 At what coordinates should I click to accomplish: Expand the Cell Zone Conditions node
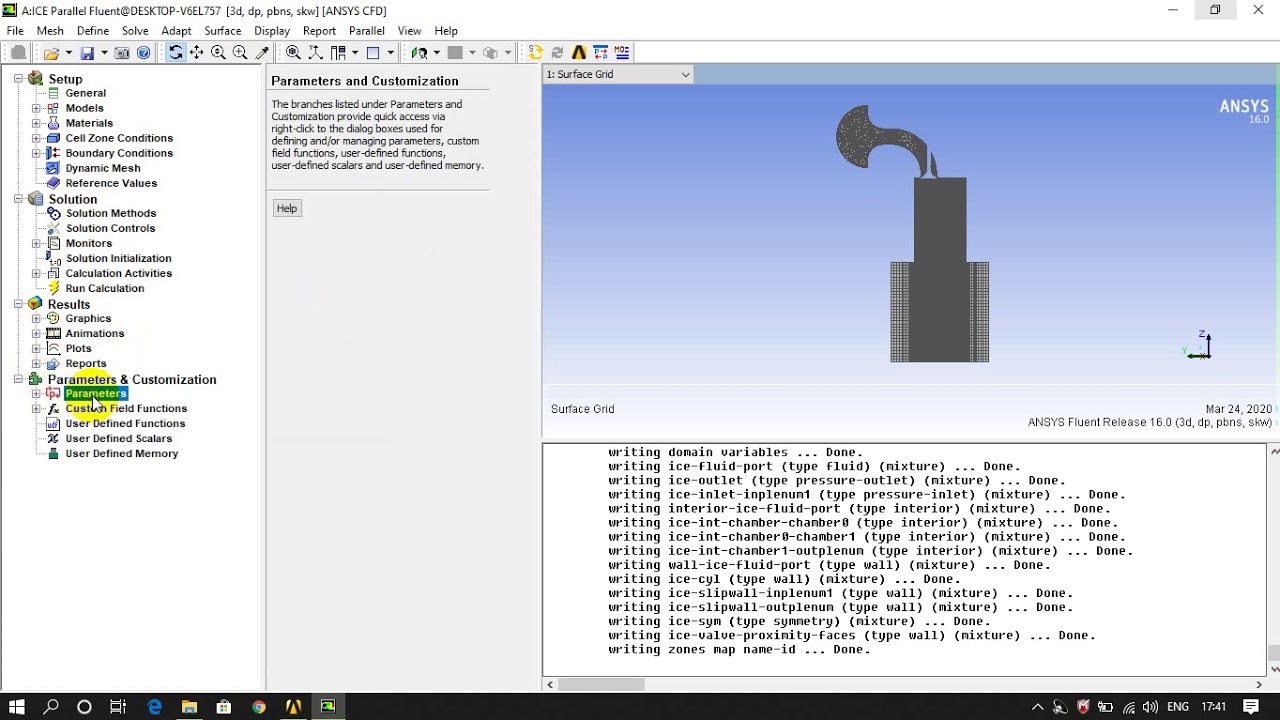pyautogui.click(x=36, y=138)
